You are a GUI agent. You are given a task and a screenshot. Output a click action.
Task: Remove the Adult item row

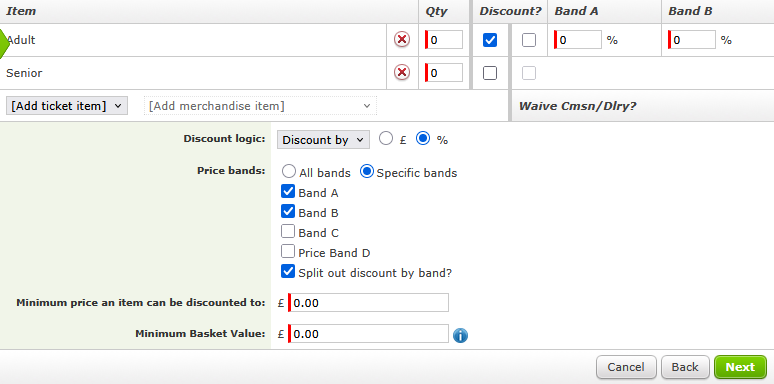402,39
